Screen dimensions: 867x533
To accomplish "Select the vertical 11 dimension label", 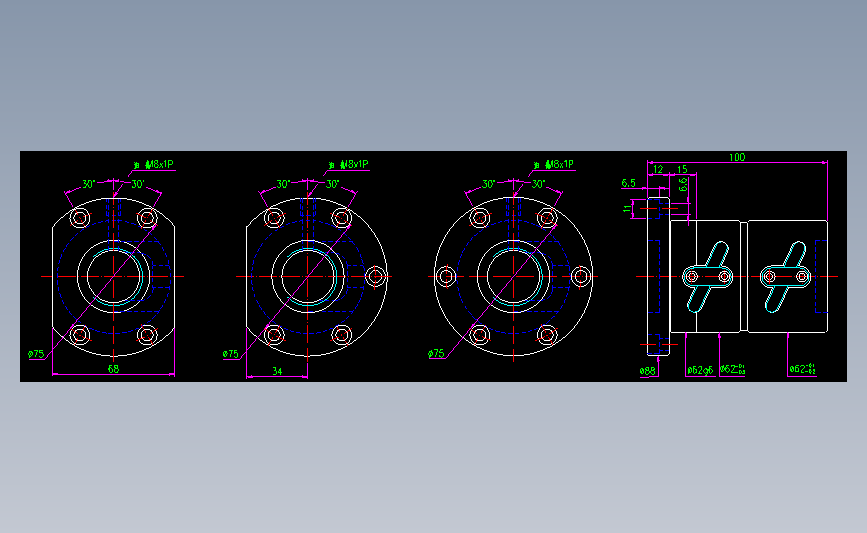I will point(627,208).
